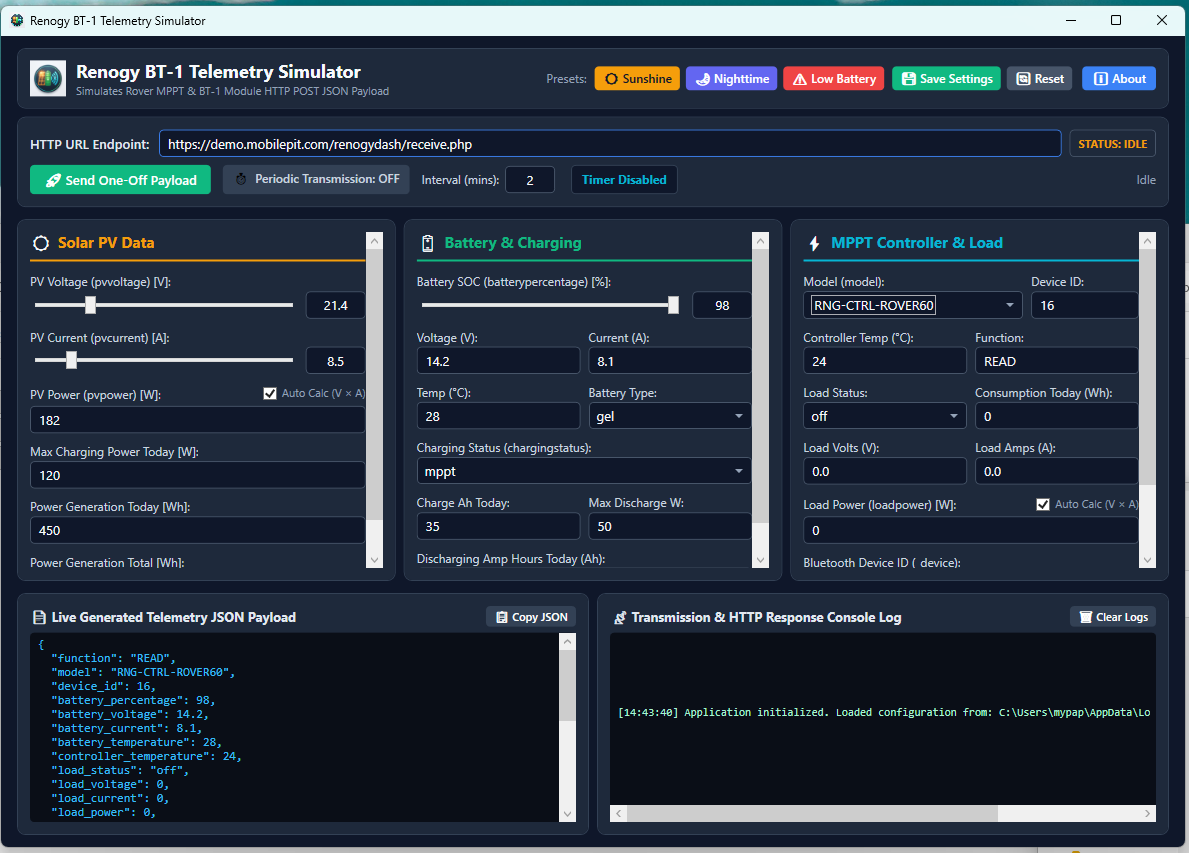Click JSON payload scroll-down arrow
Screen dimensions: 1189x853
tap(567, 814)
